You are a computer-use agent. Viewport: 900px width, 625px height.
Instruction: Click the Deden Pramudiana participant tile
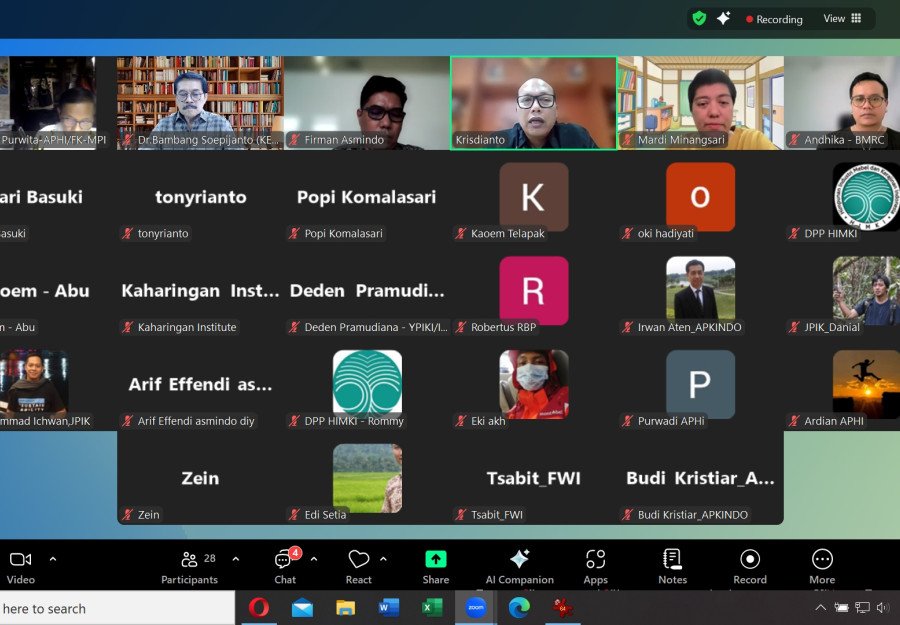(367, 290)
